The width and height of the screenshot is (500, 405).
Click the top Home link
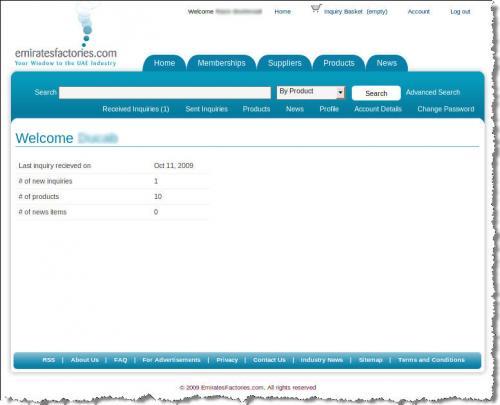click(282, 12)
